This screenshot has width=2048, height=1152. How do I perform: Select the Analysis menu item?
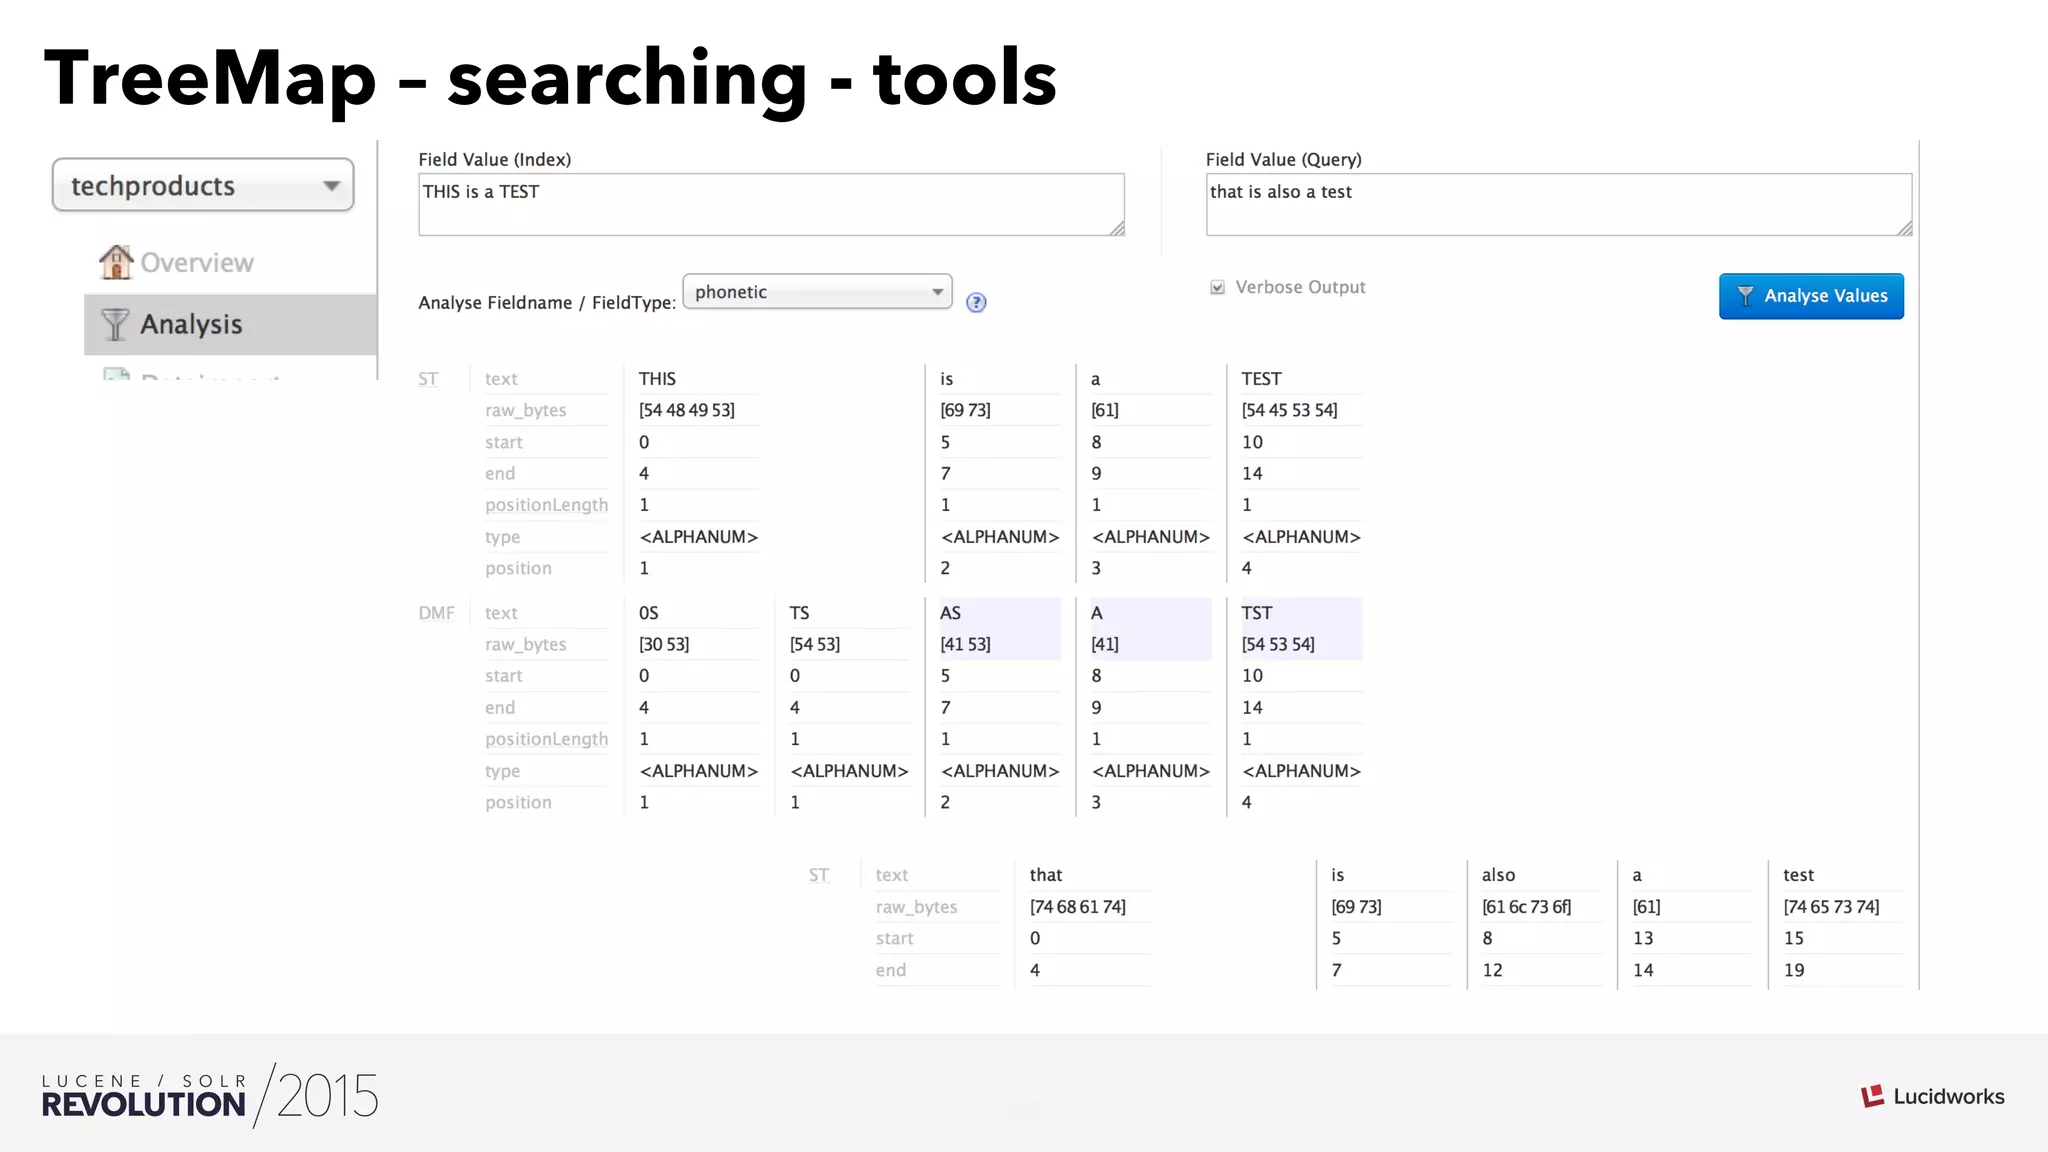(231, 324)
